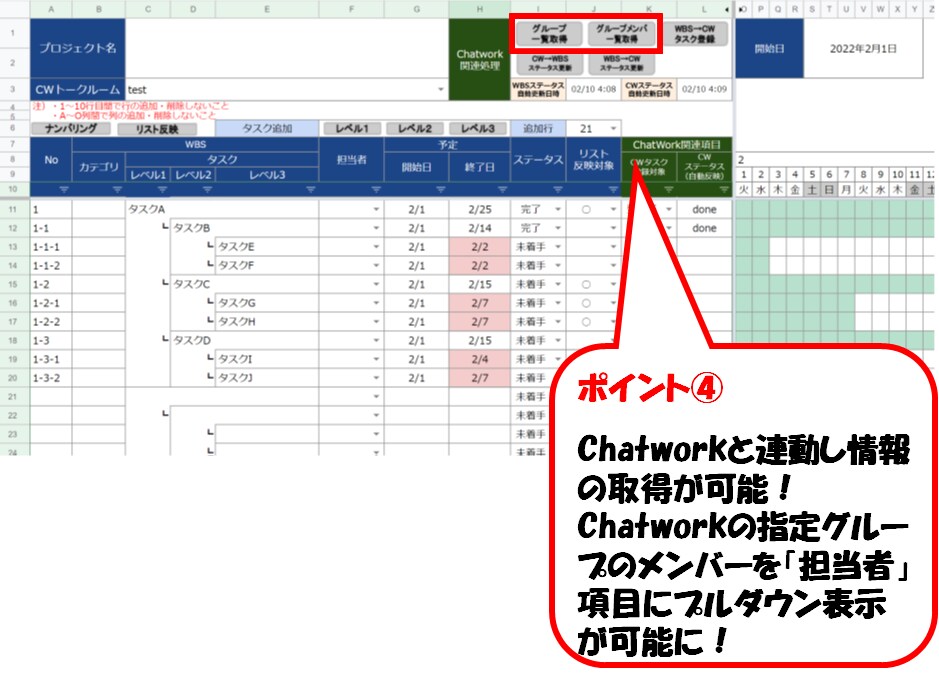Screen dimensions: 939x679
Task: Click the レベル3 add-task button
Action: (x=477, y=128)
